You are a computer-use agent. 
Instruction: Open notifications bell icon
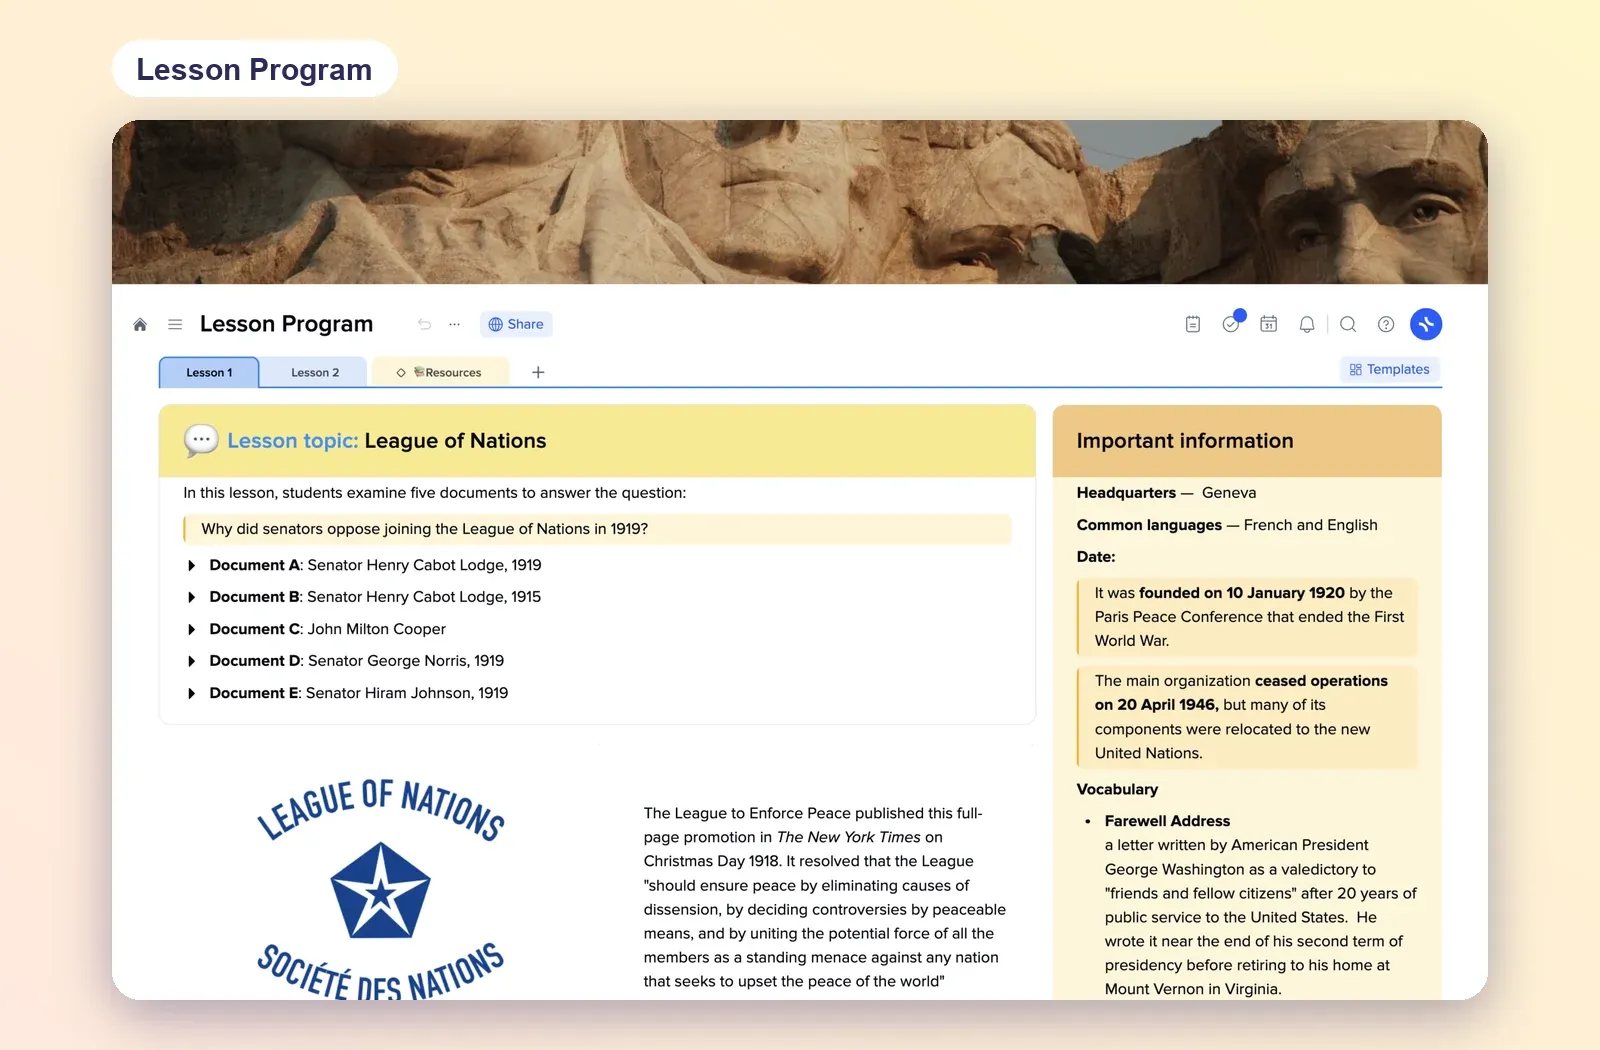pos(1307,324)
